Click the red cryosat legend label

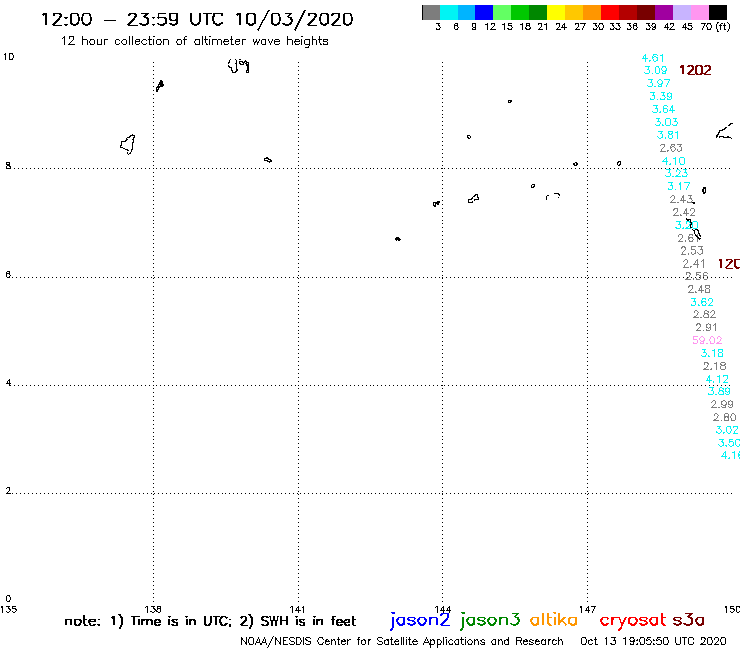pyautogui.click(x=633, y=620)
